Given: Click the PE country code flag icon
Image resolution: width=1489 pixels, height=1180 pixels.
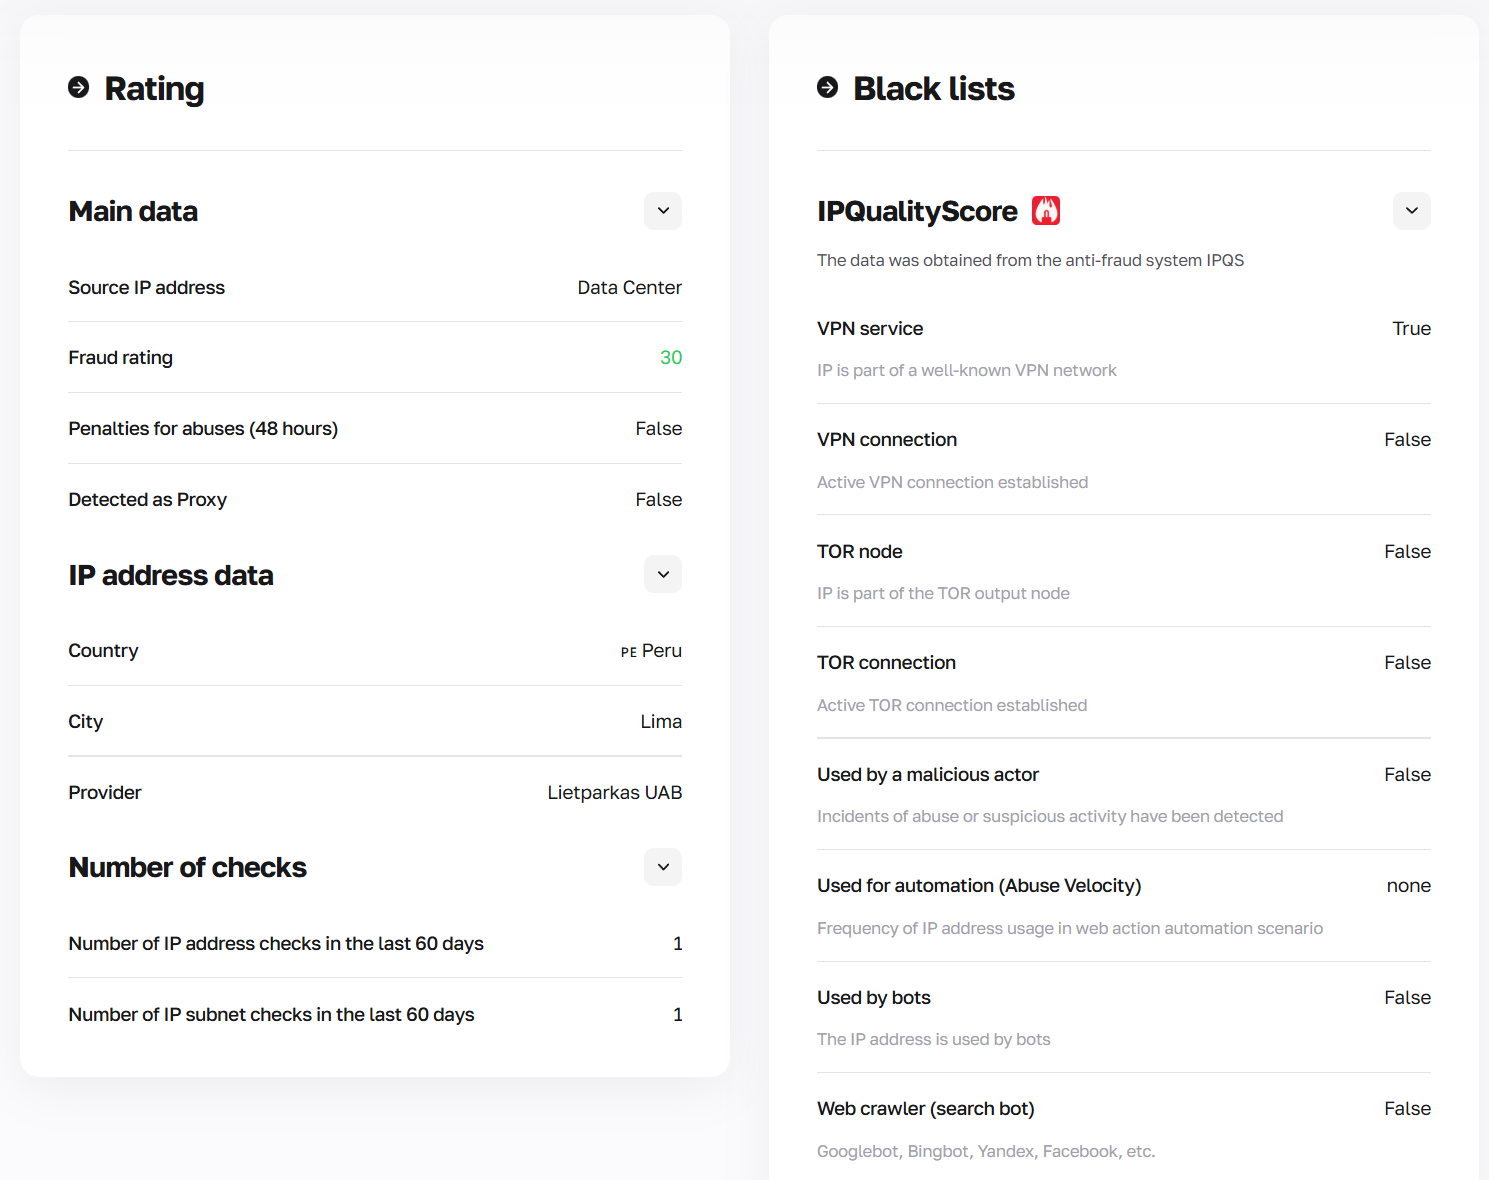Looking at the screenshot, I should click(x=628, y=652).
